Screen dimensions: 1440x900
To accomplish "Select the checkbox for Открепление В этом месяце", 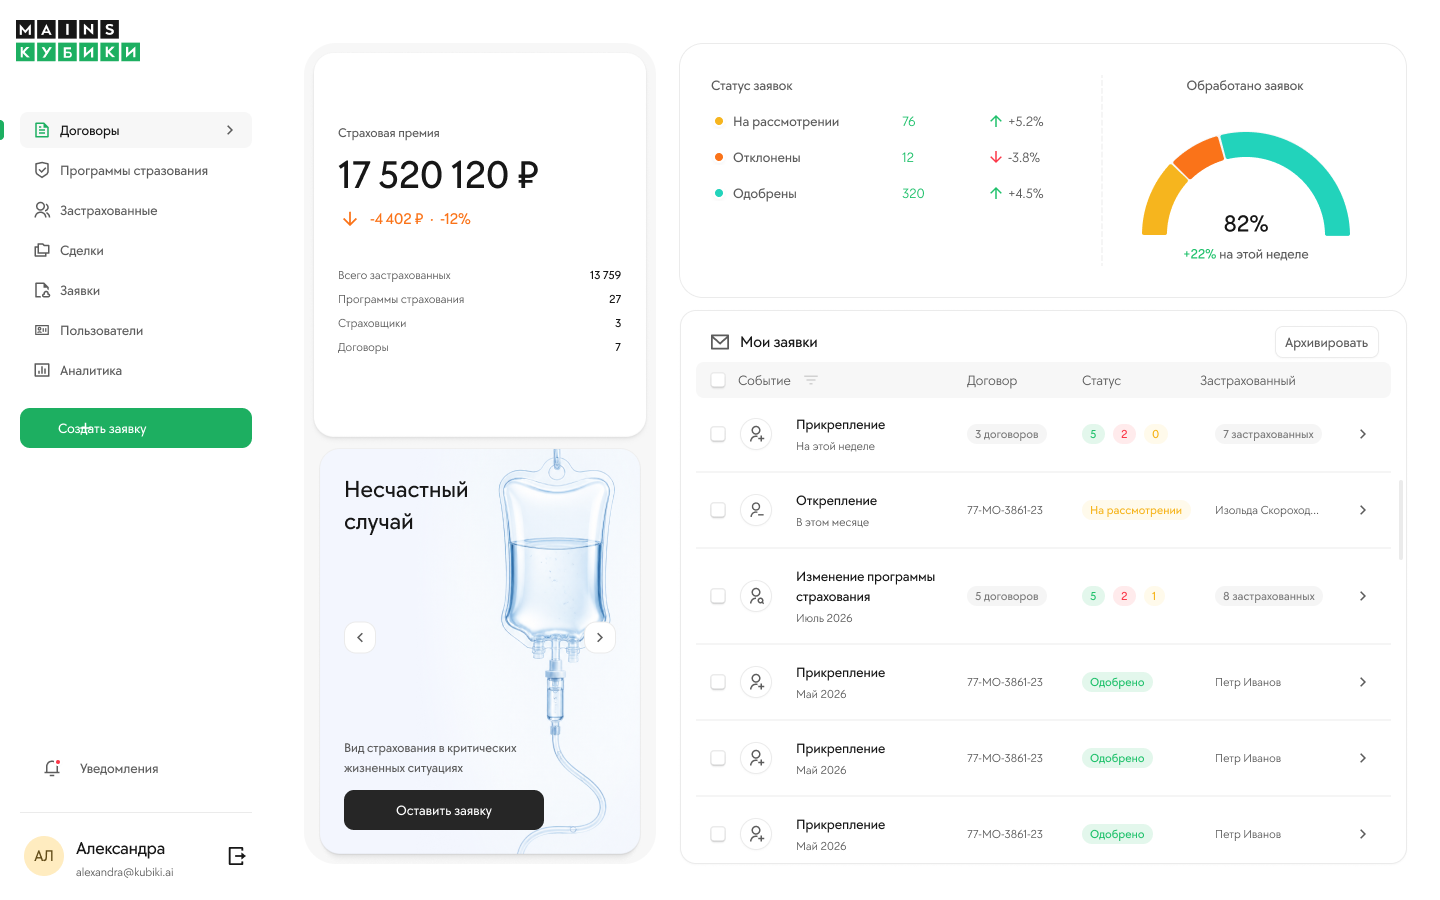I will (718, 510).
